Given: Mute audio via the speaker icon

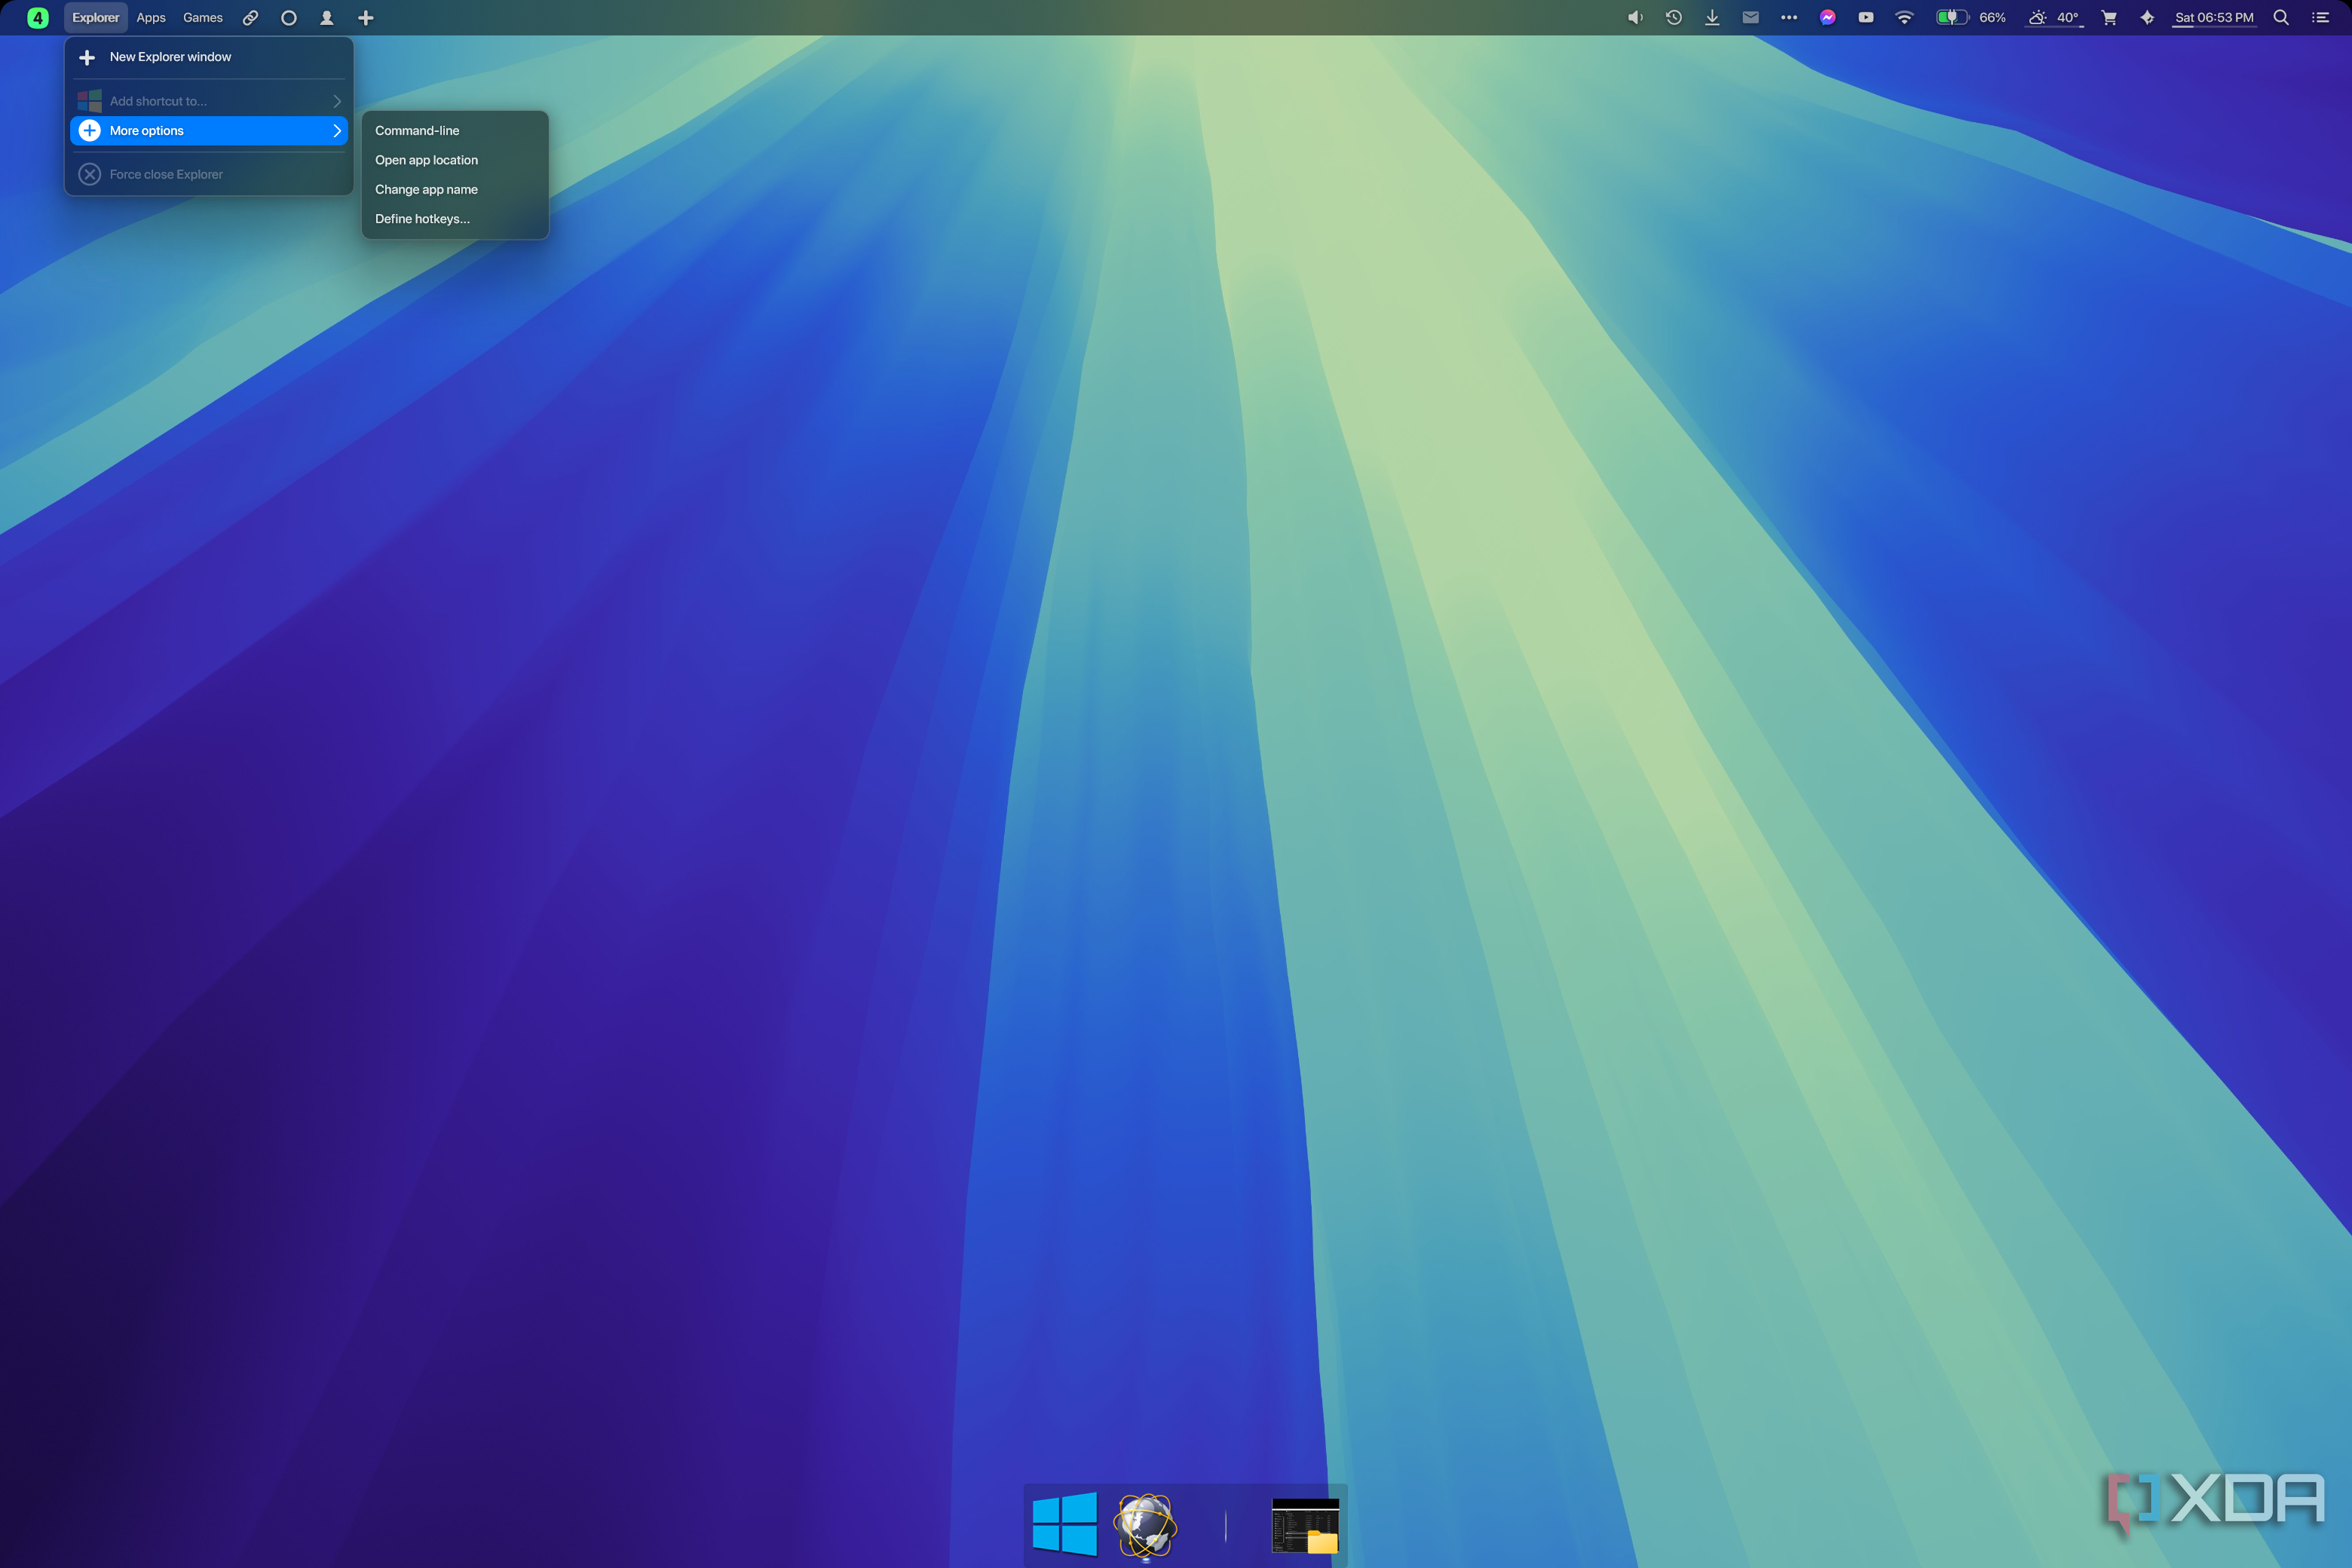Looking at the screenshot, I should pyautogui.click(x=1635, y=17).
